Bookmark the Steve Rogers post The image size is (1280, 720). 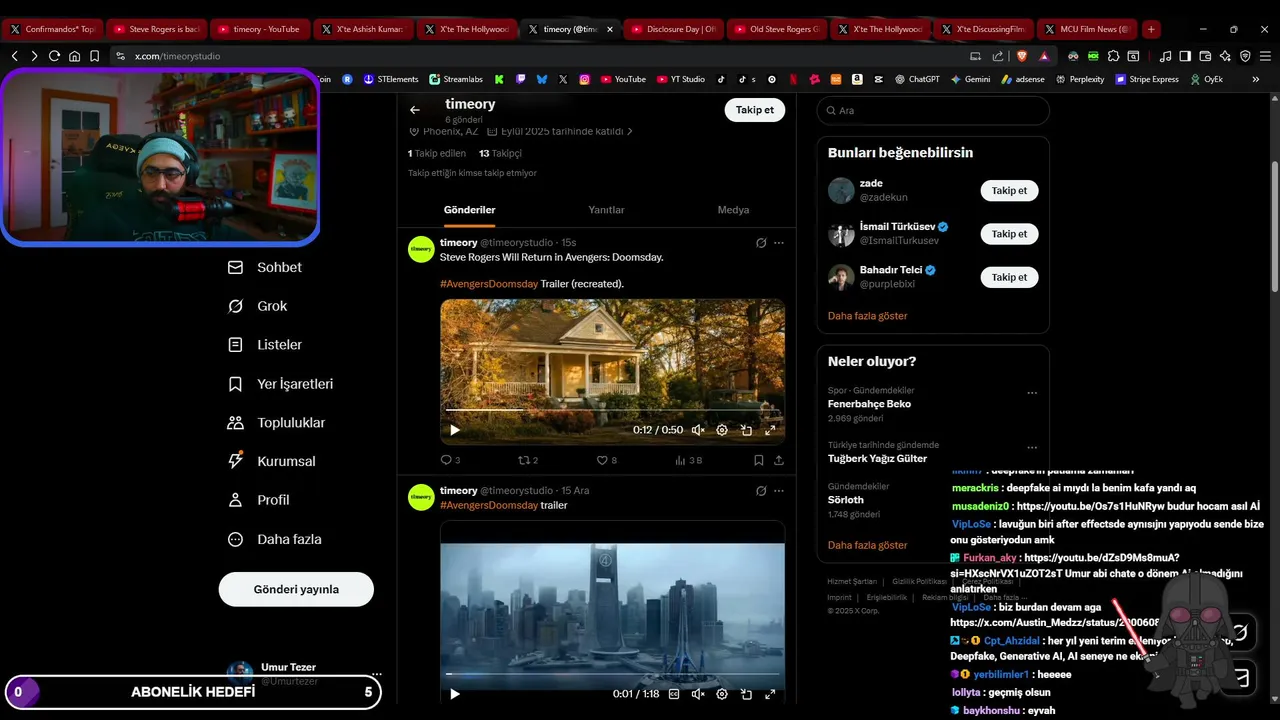point(759,460)
